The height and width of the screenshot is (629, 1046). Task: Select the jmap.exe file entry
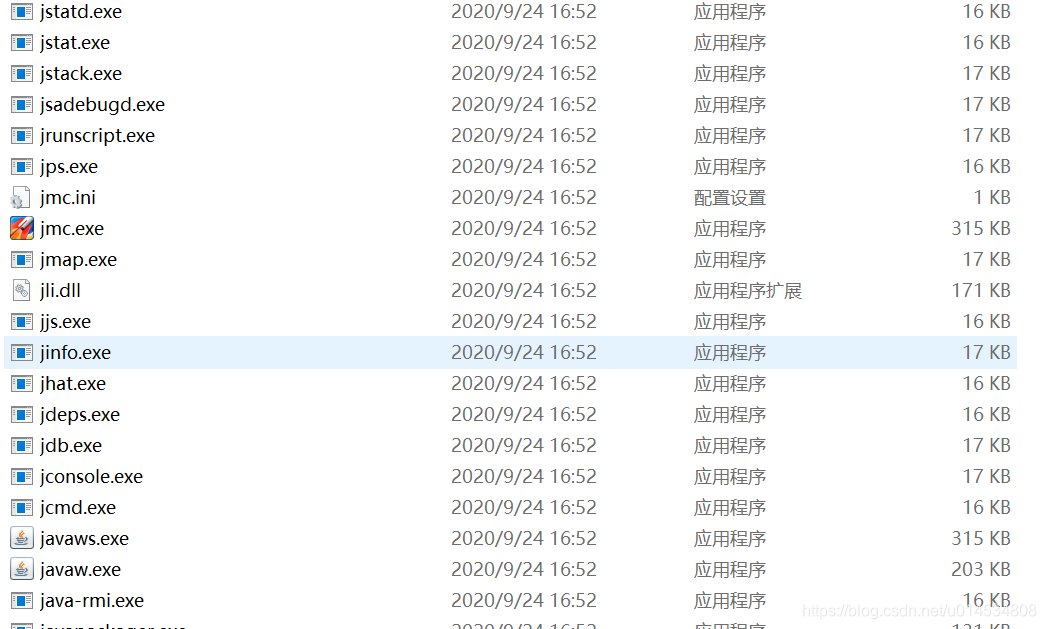(510, 259)
